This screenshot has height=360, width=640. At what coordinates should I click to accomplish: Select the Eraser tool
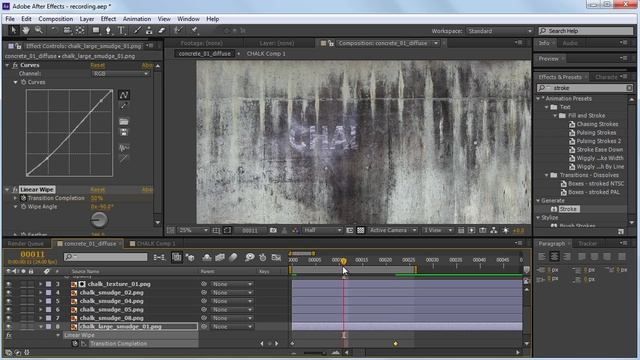[161, 30]
